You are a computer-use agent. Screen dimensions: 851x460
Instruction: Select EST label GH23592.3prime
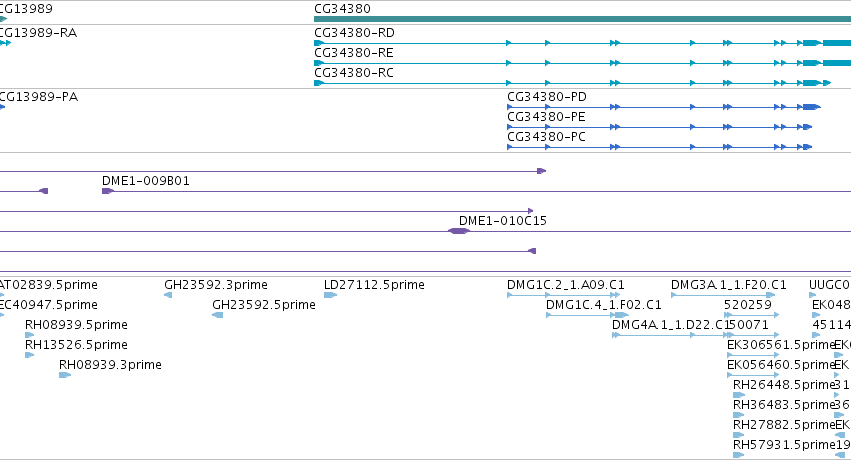tap(215, 285)
